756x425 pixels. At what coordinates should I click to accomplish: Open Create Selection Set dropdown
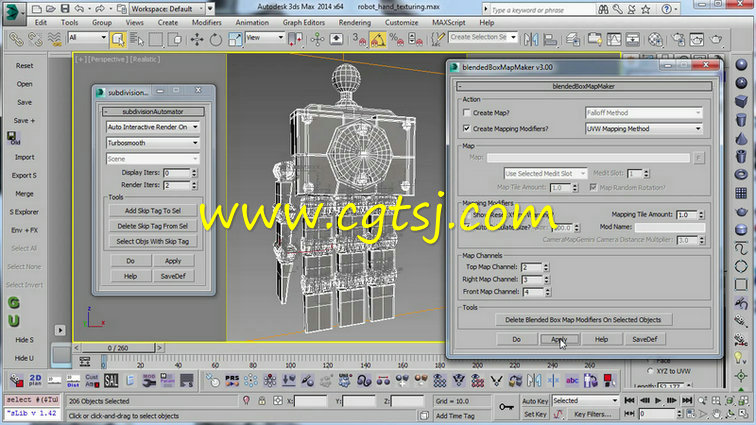[483, 37]
